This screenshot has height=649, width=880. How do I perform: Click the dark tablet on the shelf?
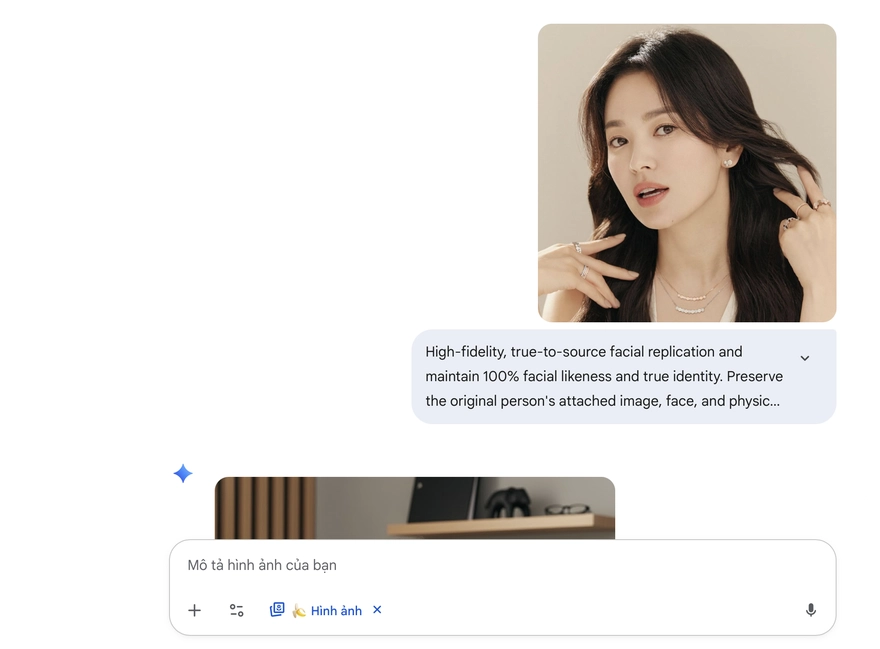(x=442, y=500)
